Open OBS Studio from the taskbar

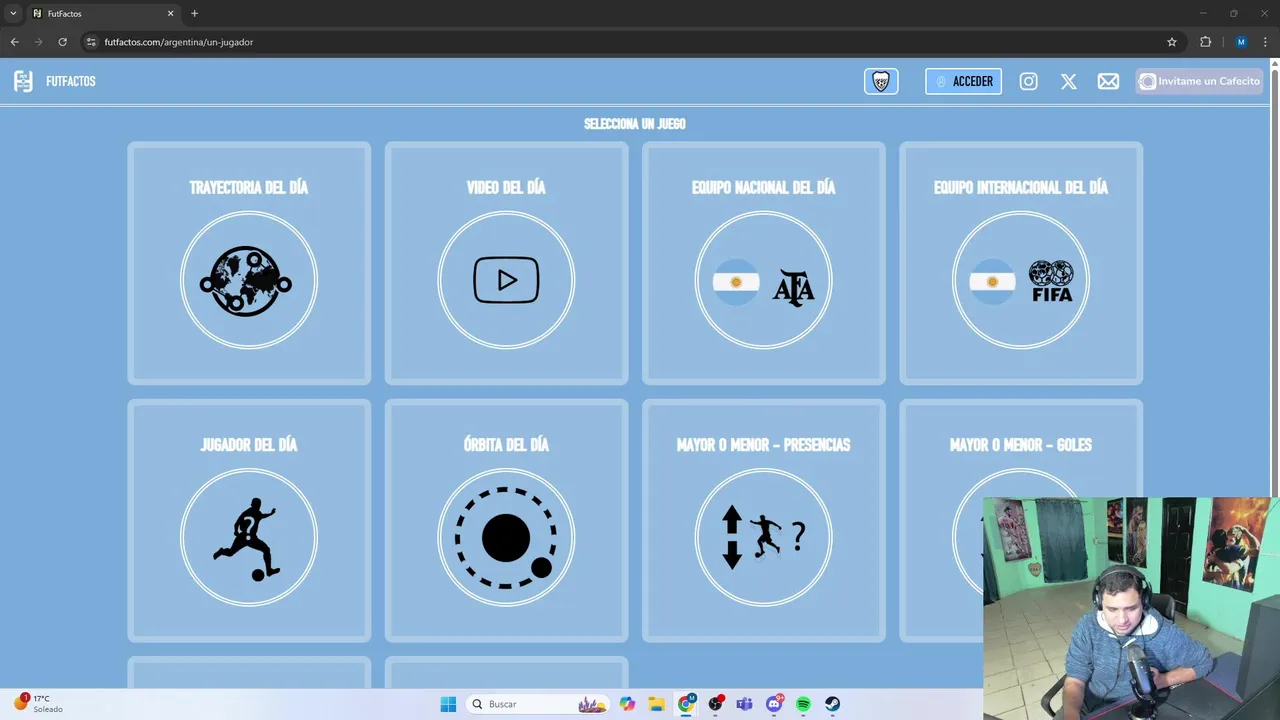pyautogui.click(x=715, y=704)
